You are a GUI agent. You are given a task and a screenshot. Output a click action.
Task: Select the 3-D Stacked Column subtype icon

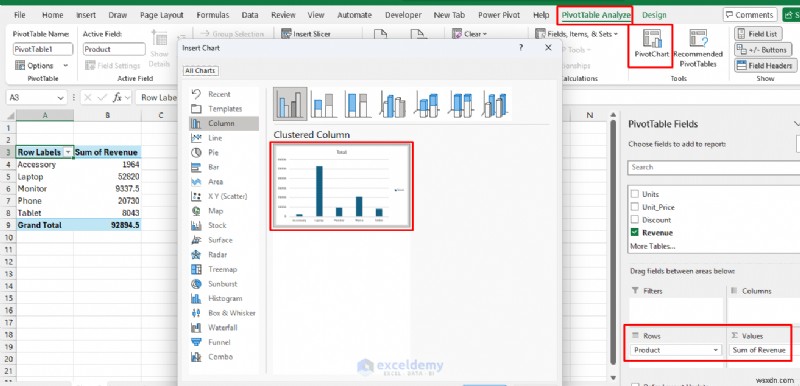(427, 104)
